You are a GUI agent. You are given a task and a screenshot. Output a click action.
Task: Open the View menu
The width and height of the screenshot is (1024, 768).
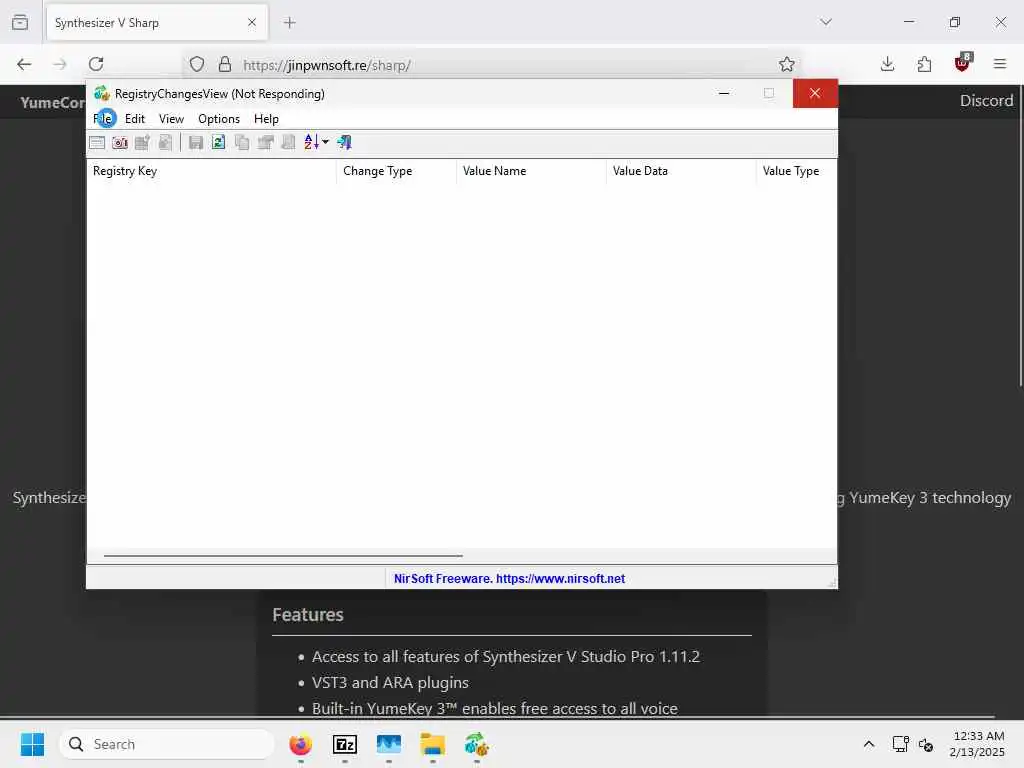pos(171,119)
